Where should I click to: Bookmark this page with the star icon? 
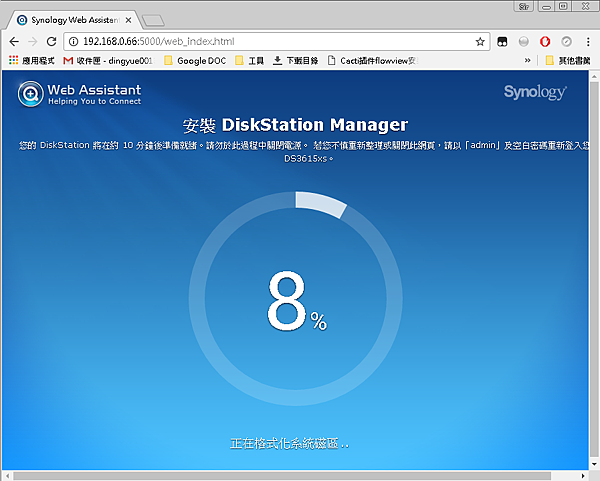coord(480,41)
